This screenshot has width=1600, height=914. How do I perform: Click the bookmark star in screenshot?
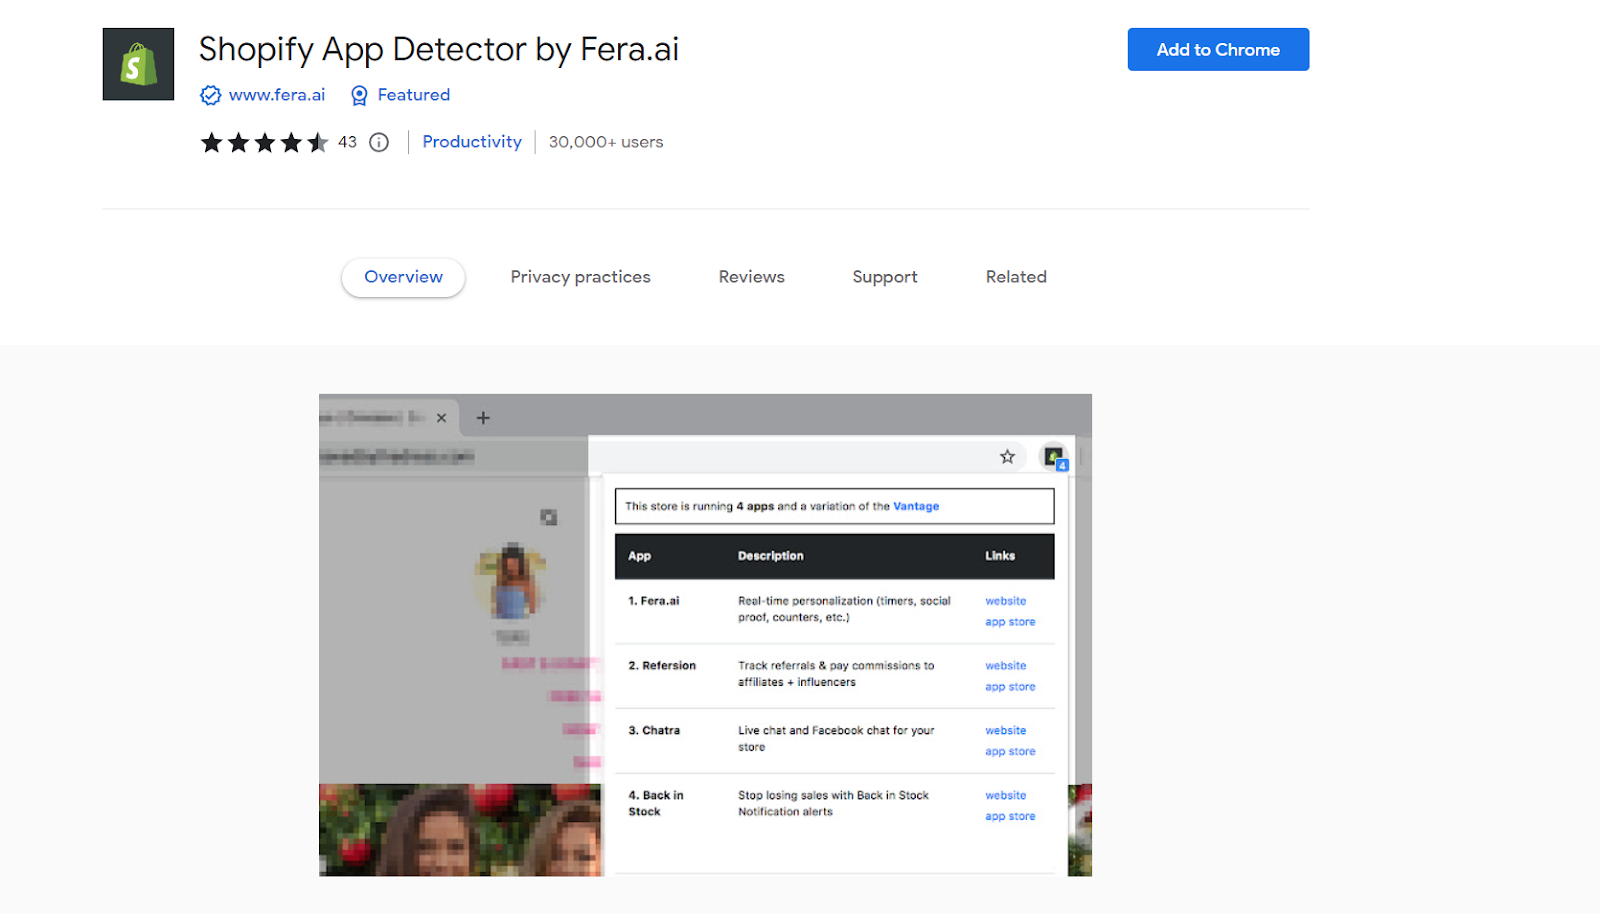click(x=1007, y=457)
